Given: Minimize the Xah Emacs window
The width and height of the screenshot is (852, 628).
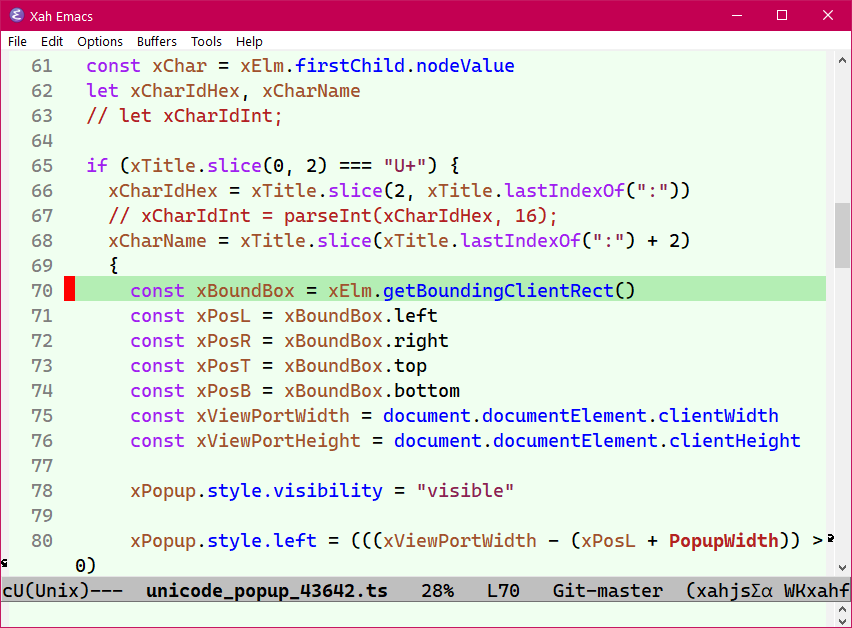Looking at the screenshot, I should [x=736, y=15].
